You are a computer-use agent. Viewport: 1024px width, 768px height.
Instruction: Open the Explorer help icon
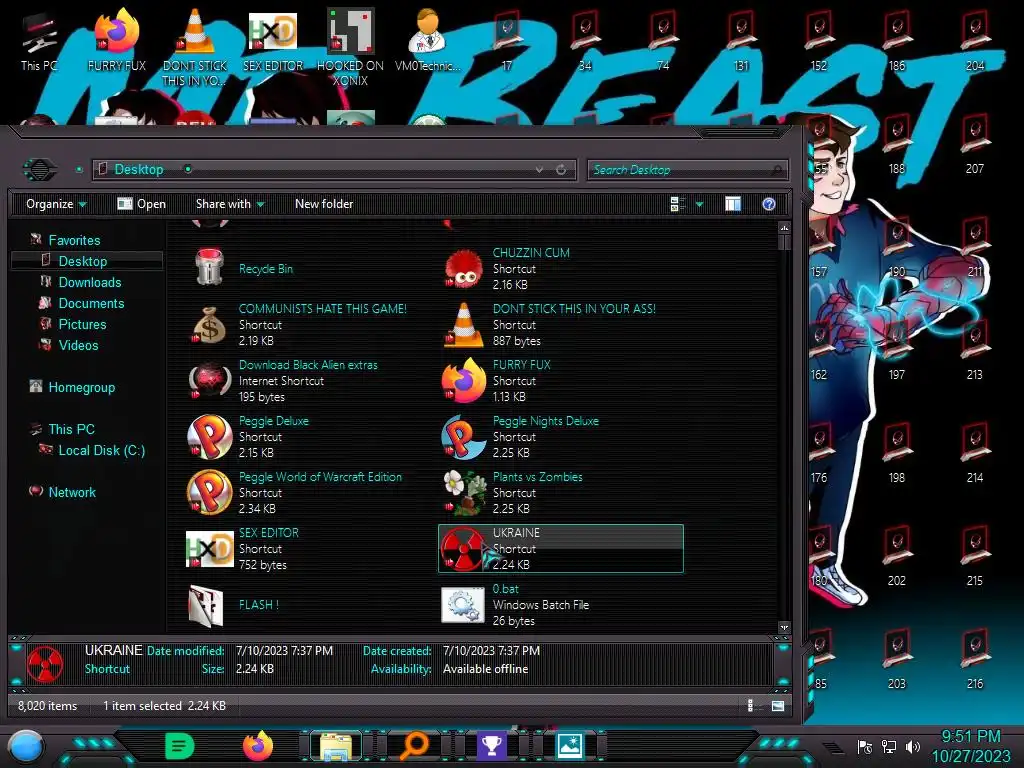tap(769, 204)
